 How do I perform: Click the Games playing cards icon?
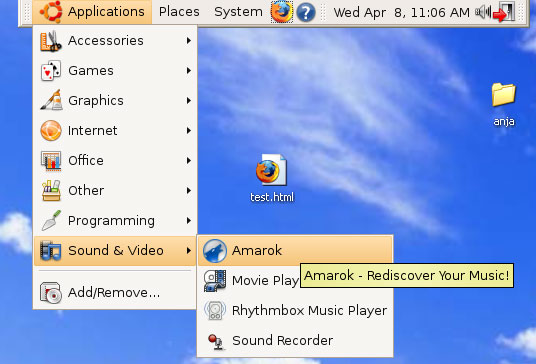click(51, 71)
